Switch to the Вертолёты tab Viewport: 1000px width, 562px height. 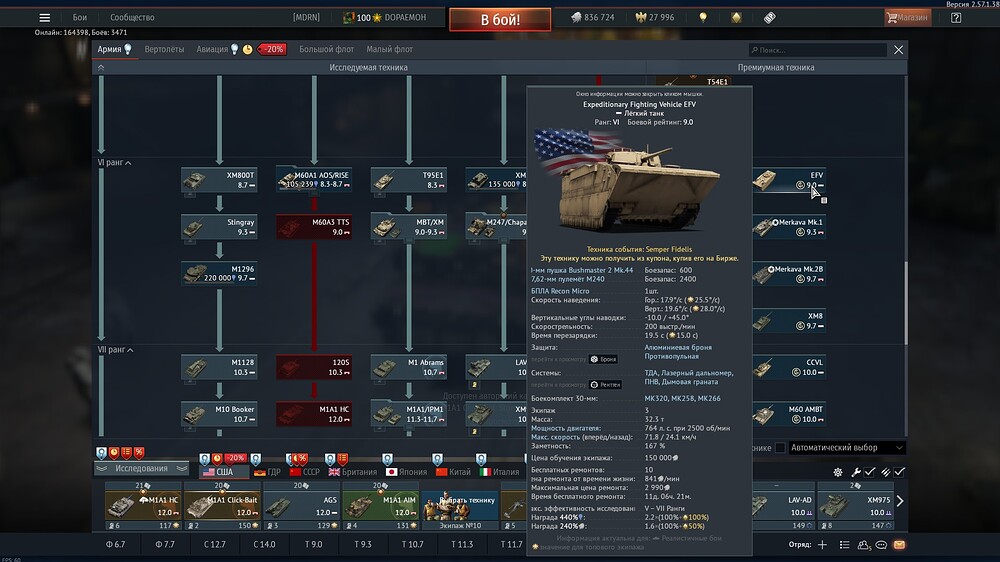click(x=164, y=49)
